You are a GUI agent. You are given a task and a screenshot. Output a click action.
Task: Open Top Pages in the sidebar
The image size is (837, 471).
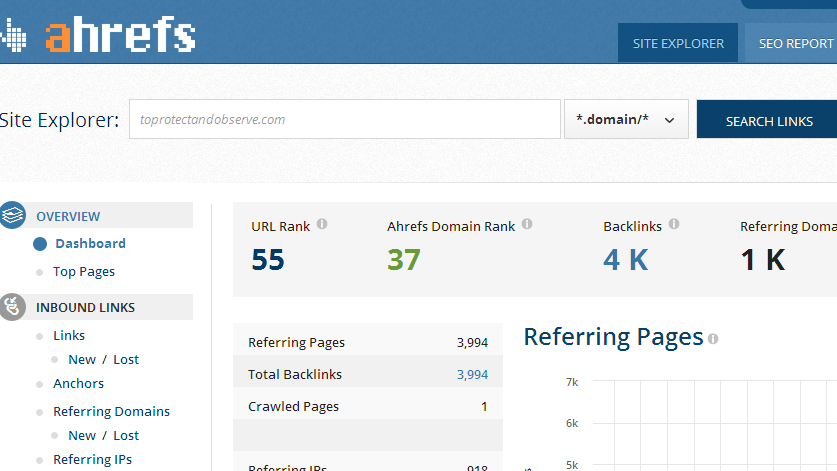pyautogui.click(x=84, y=272)
